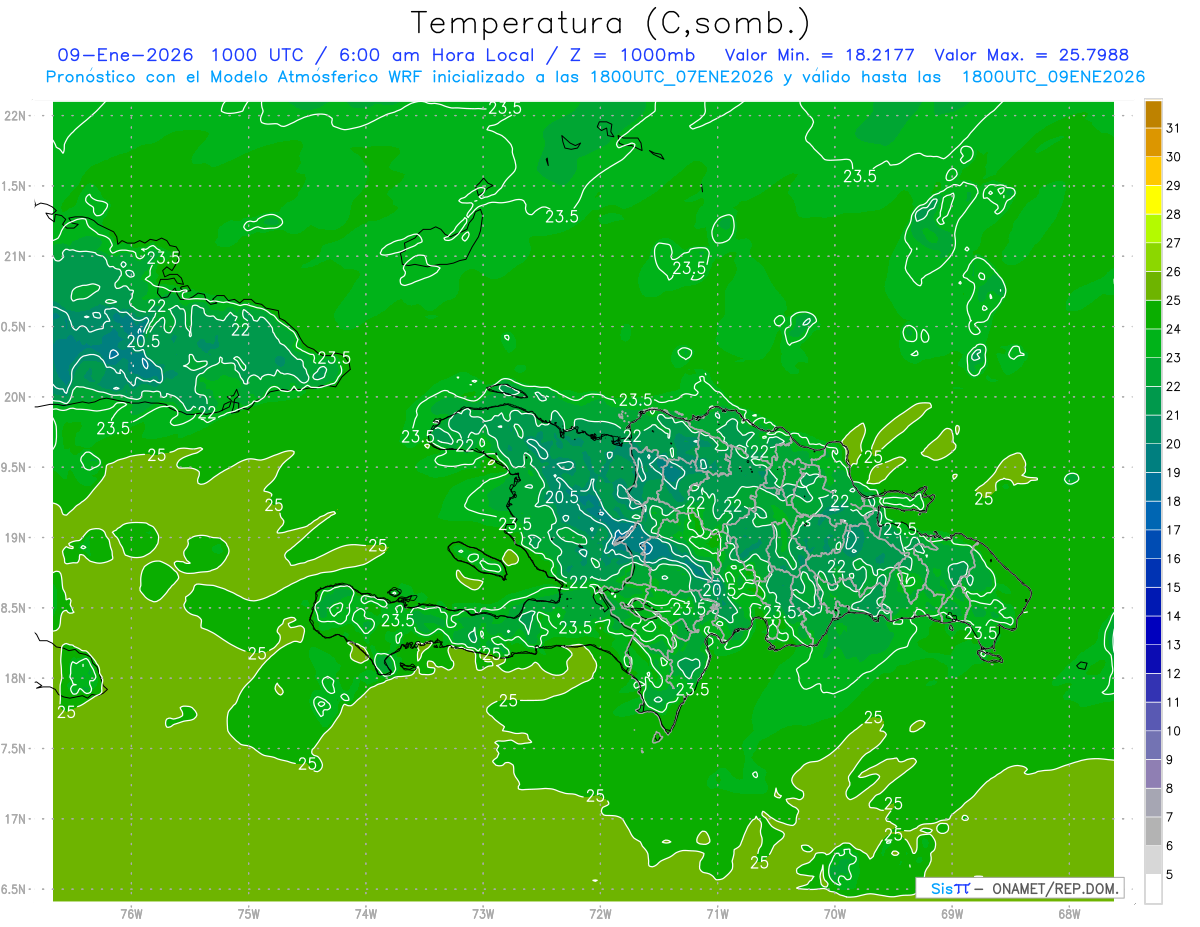Image resolution: width=1200 pixels, height=927 pixels.
Task: Click legend number 31 on color scale
Action: pos(1174,128)
